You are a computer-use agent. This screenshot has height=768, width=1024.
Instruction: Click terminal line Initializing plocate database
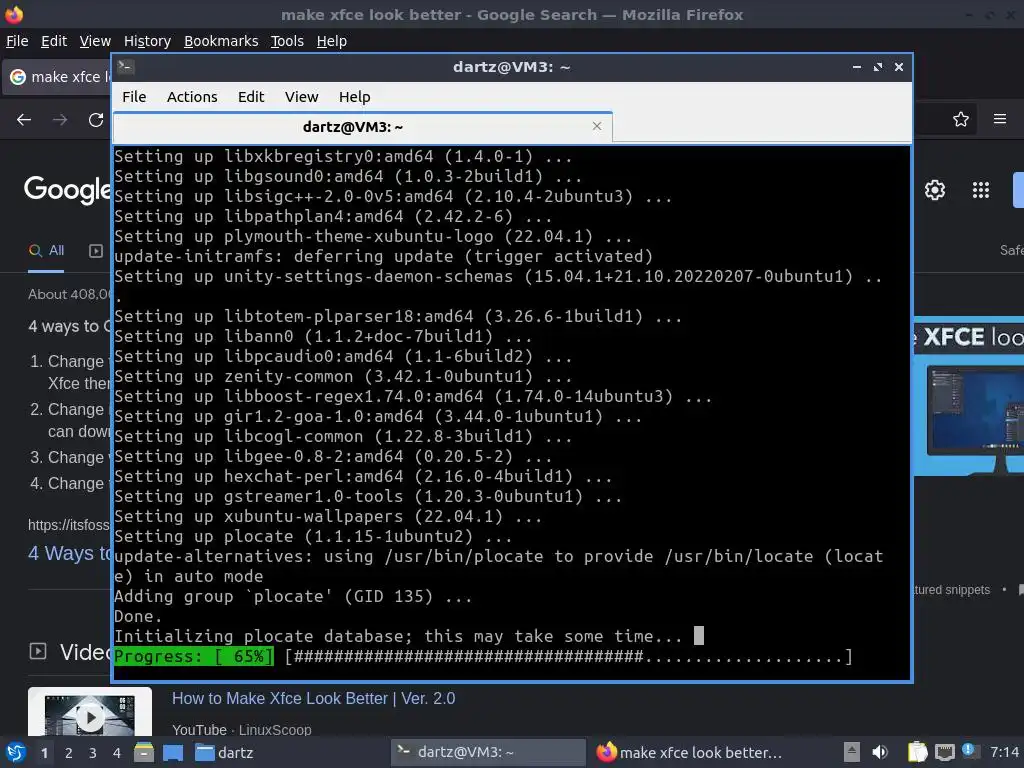[x=398, y=636]
